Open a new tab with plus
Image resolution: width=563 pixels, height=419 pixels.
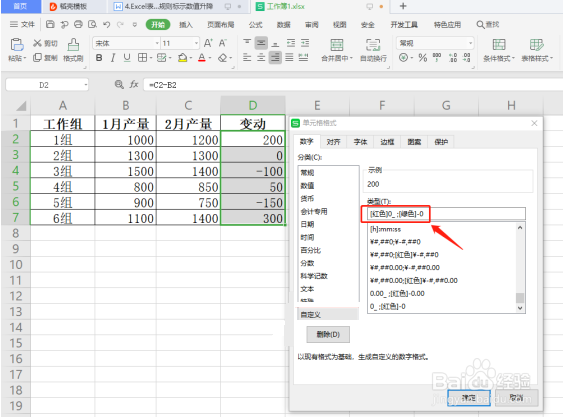click(403, 6)
